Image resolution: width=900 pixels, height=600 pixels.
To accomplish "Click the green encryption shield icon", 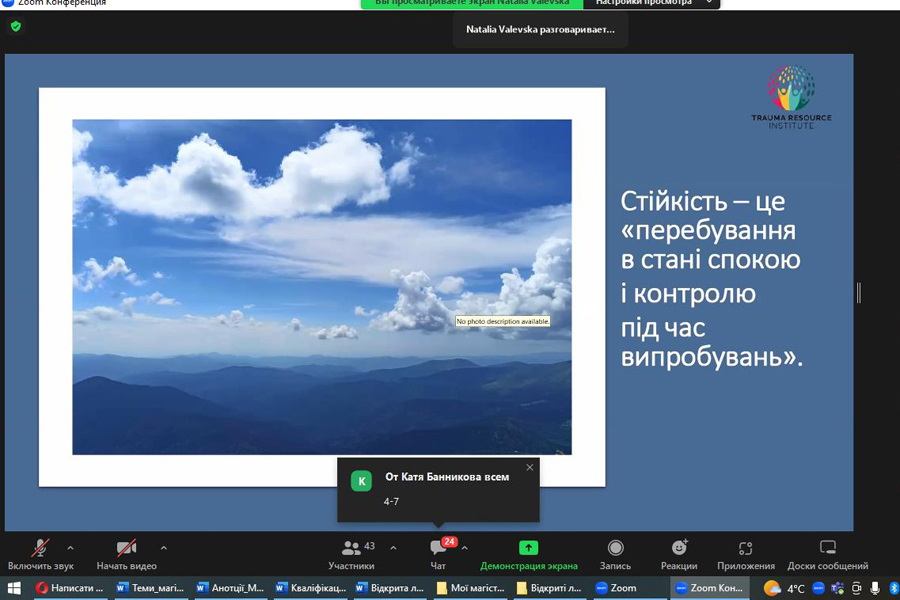I will pyautogui.click(x=16, y=27).
